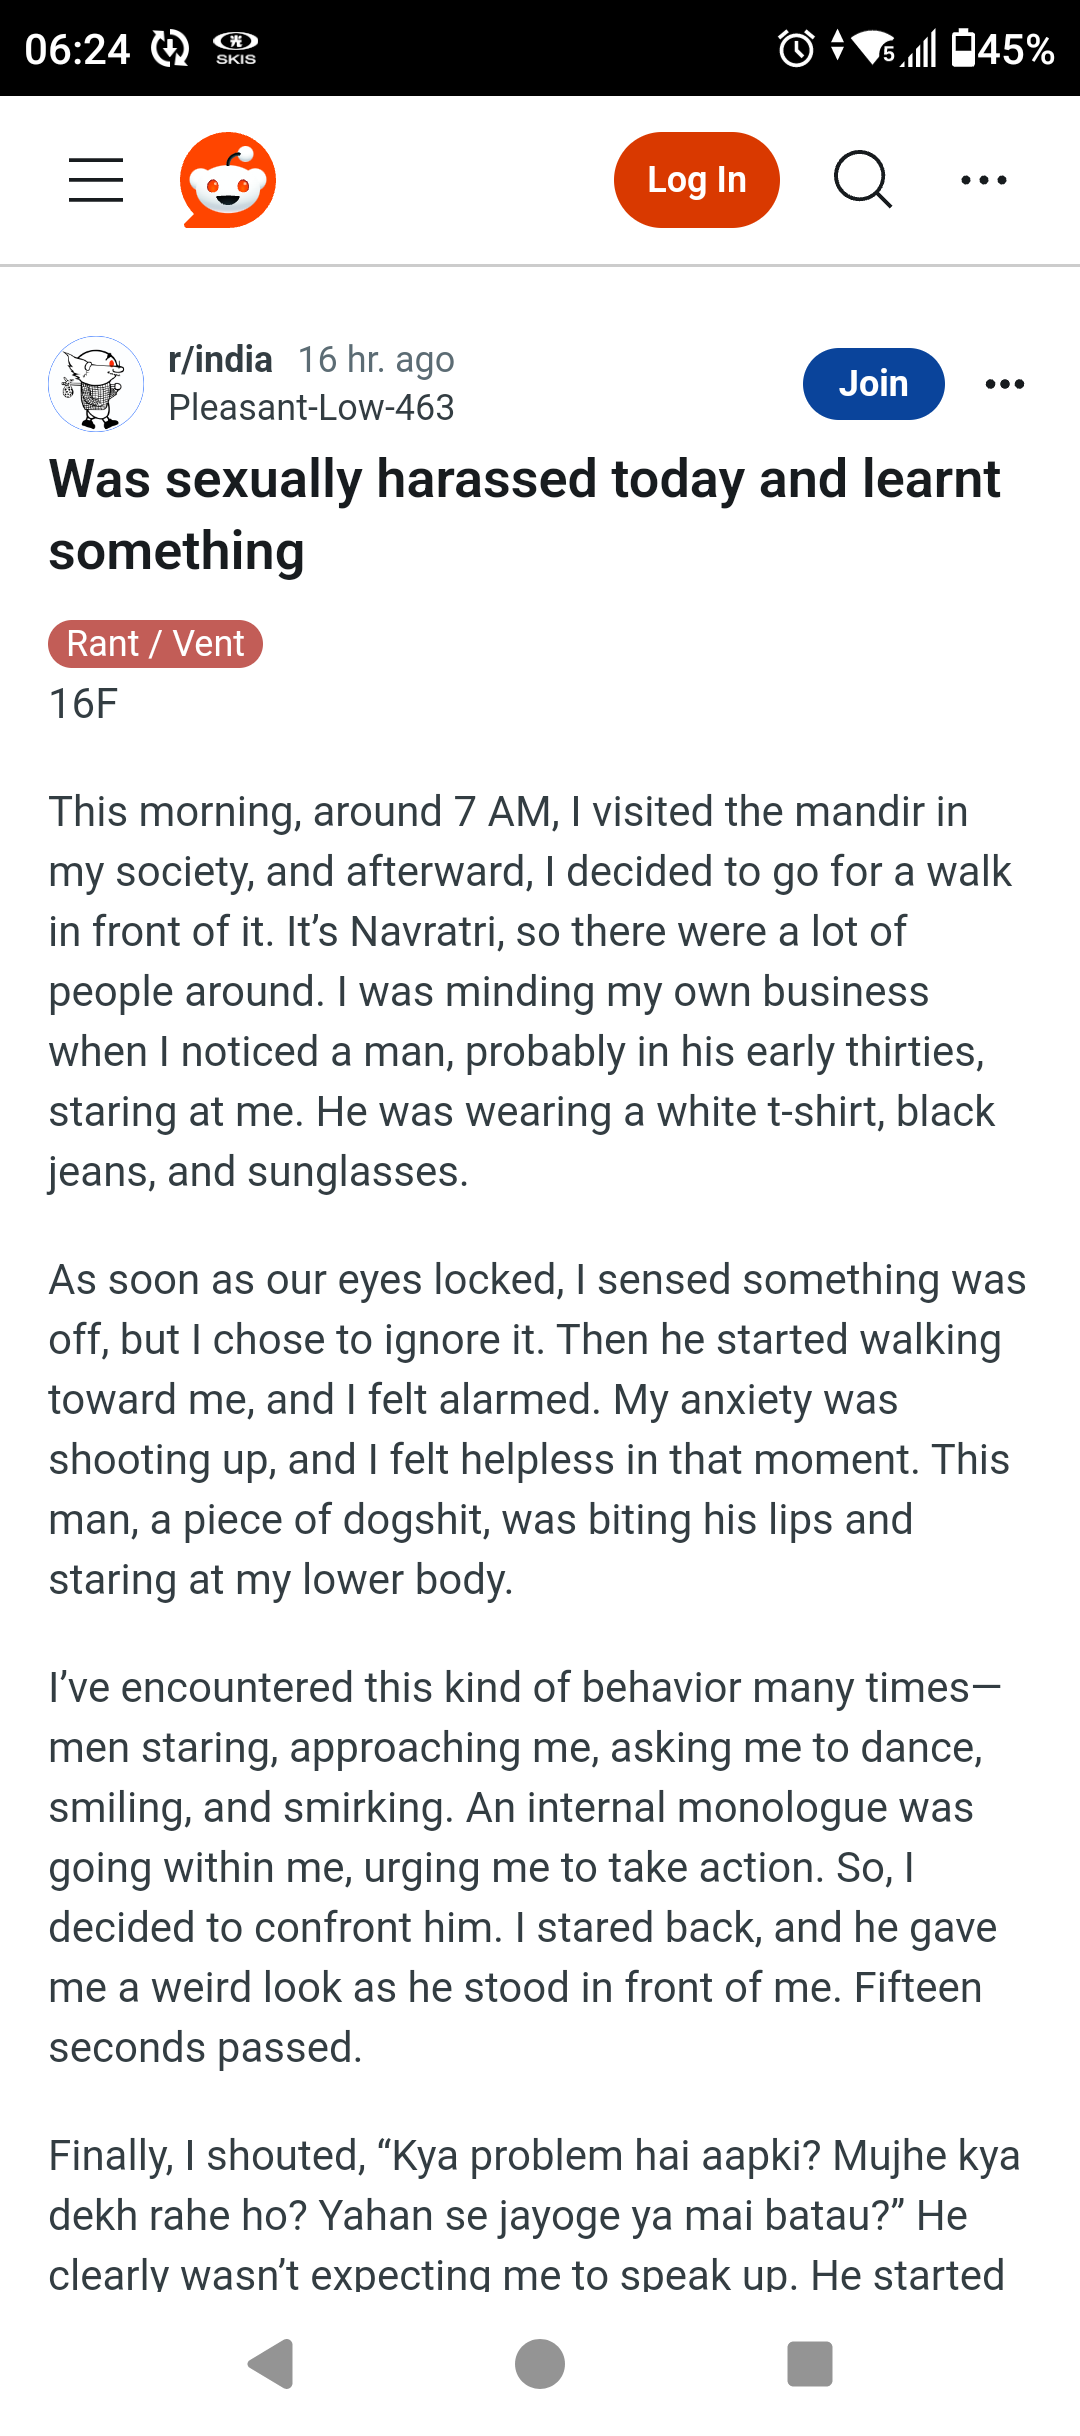Open the r/india subreddit link
Image resolution: width=1080 pixels, height=2436 pixels.
click(x=221, y=360)
